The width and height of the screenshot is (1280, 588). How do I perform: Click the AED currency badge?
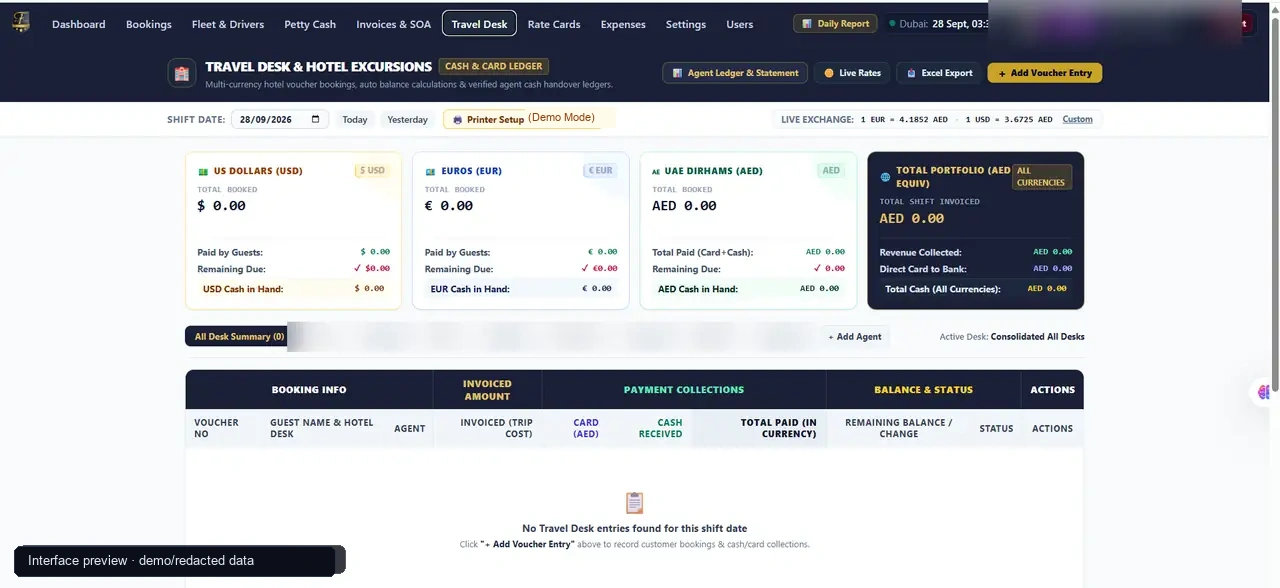(x=831, y=170)
